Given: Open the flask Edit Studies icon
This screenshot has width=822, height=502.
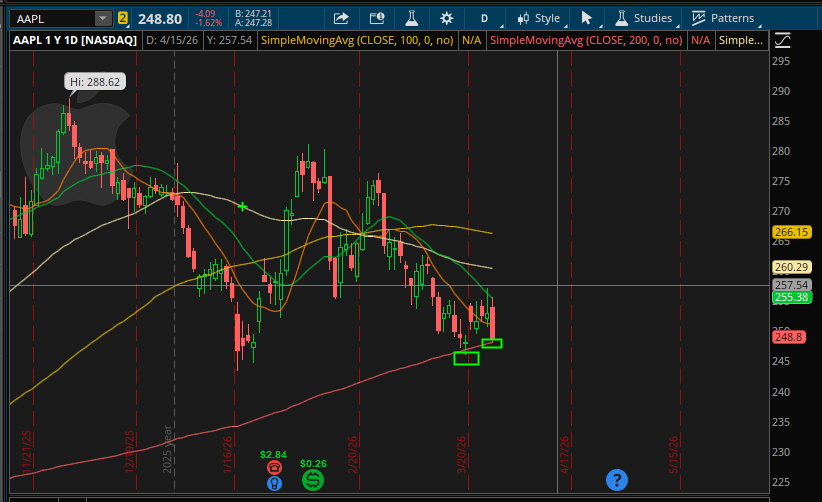Looking at the screenshot, I should tap(412, 19).
